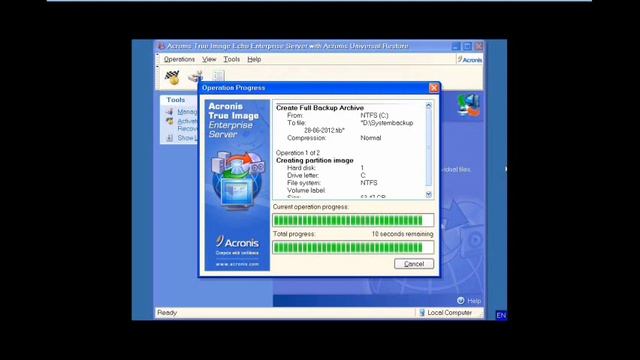Click the 'Compression:' label

point(307,138)
